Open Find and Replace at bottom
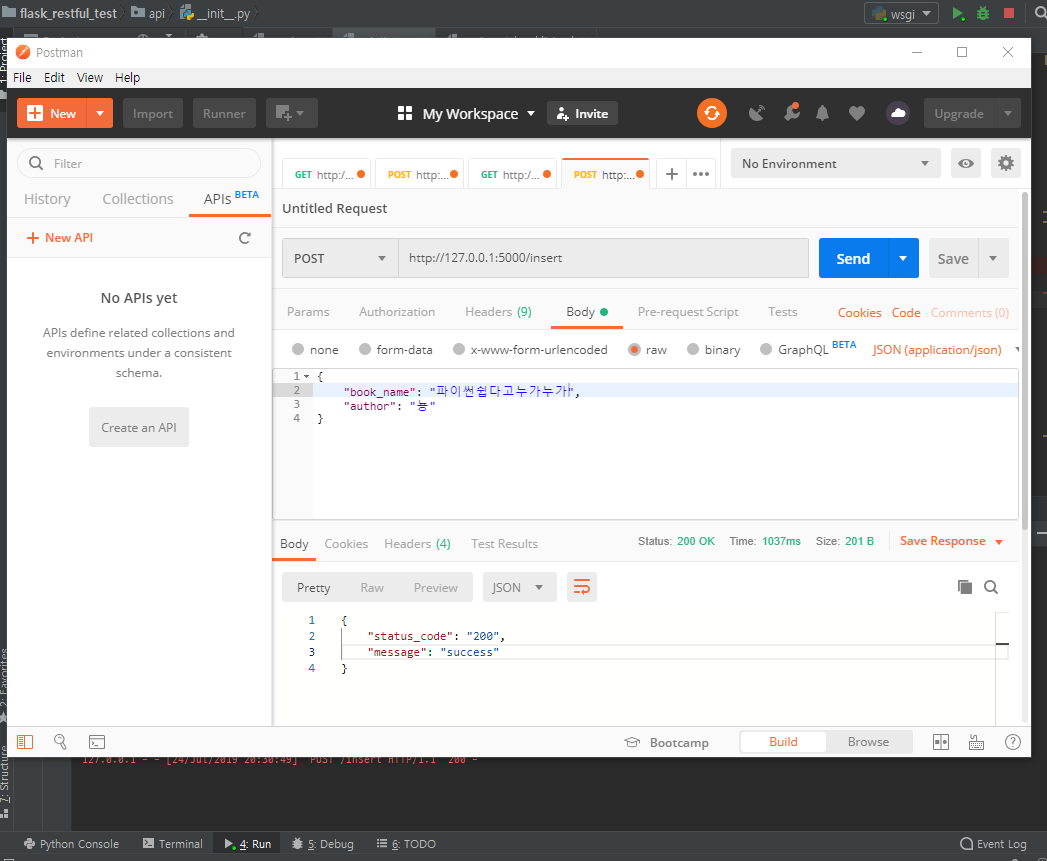 pos(60,742)
